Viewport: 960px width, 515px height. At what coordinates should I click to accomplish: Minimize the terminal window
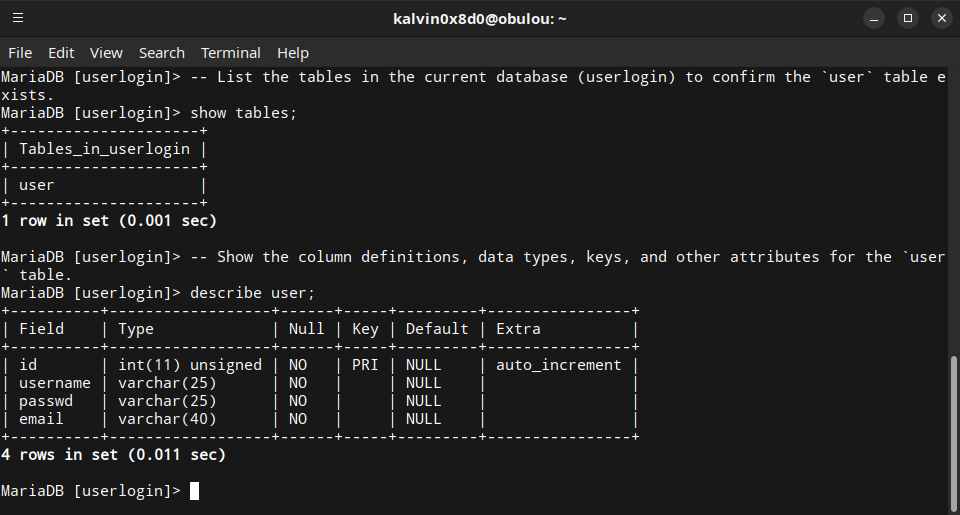(x=873, y=18)
